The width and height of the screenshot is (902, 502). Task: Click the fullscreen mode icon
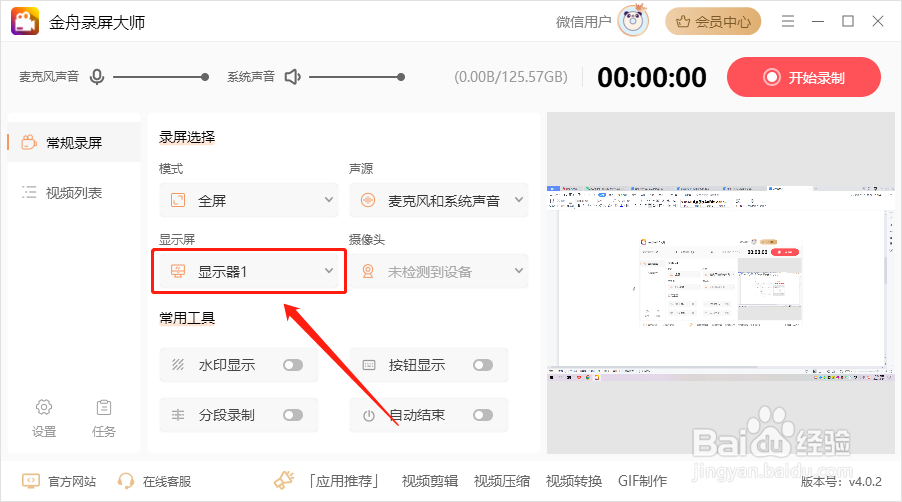178,200
